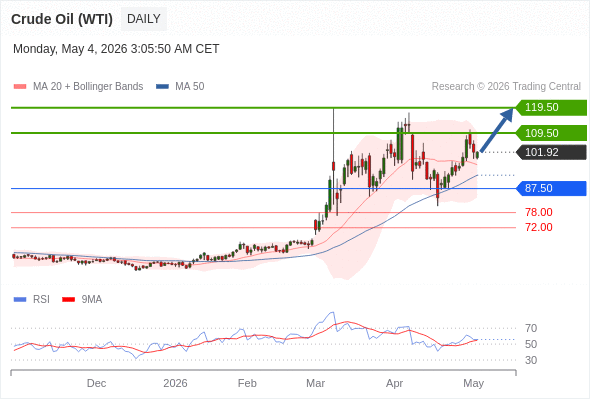
Task: Click the red 9MA legend swatch
Action: click(68, 300)
